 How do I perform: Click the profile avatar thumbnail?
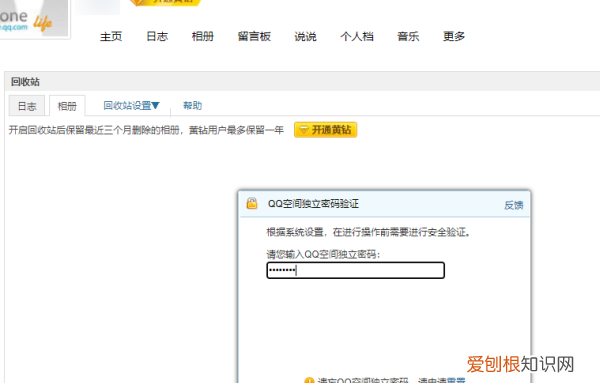click(x=34, y=18)
